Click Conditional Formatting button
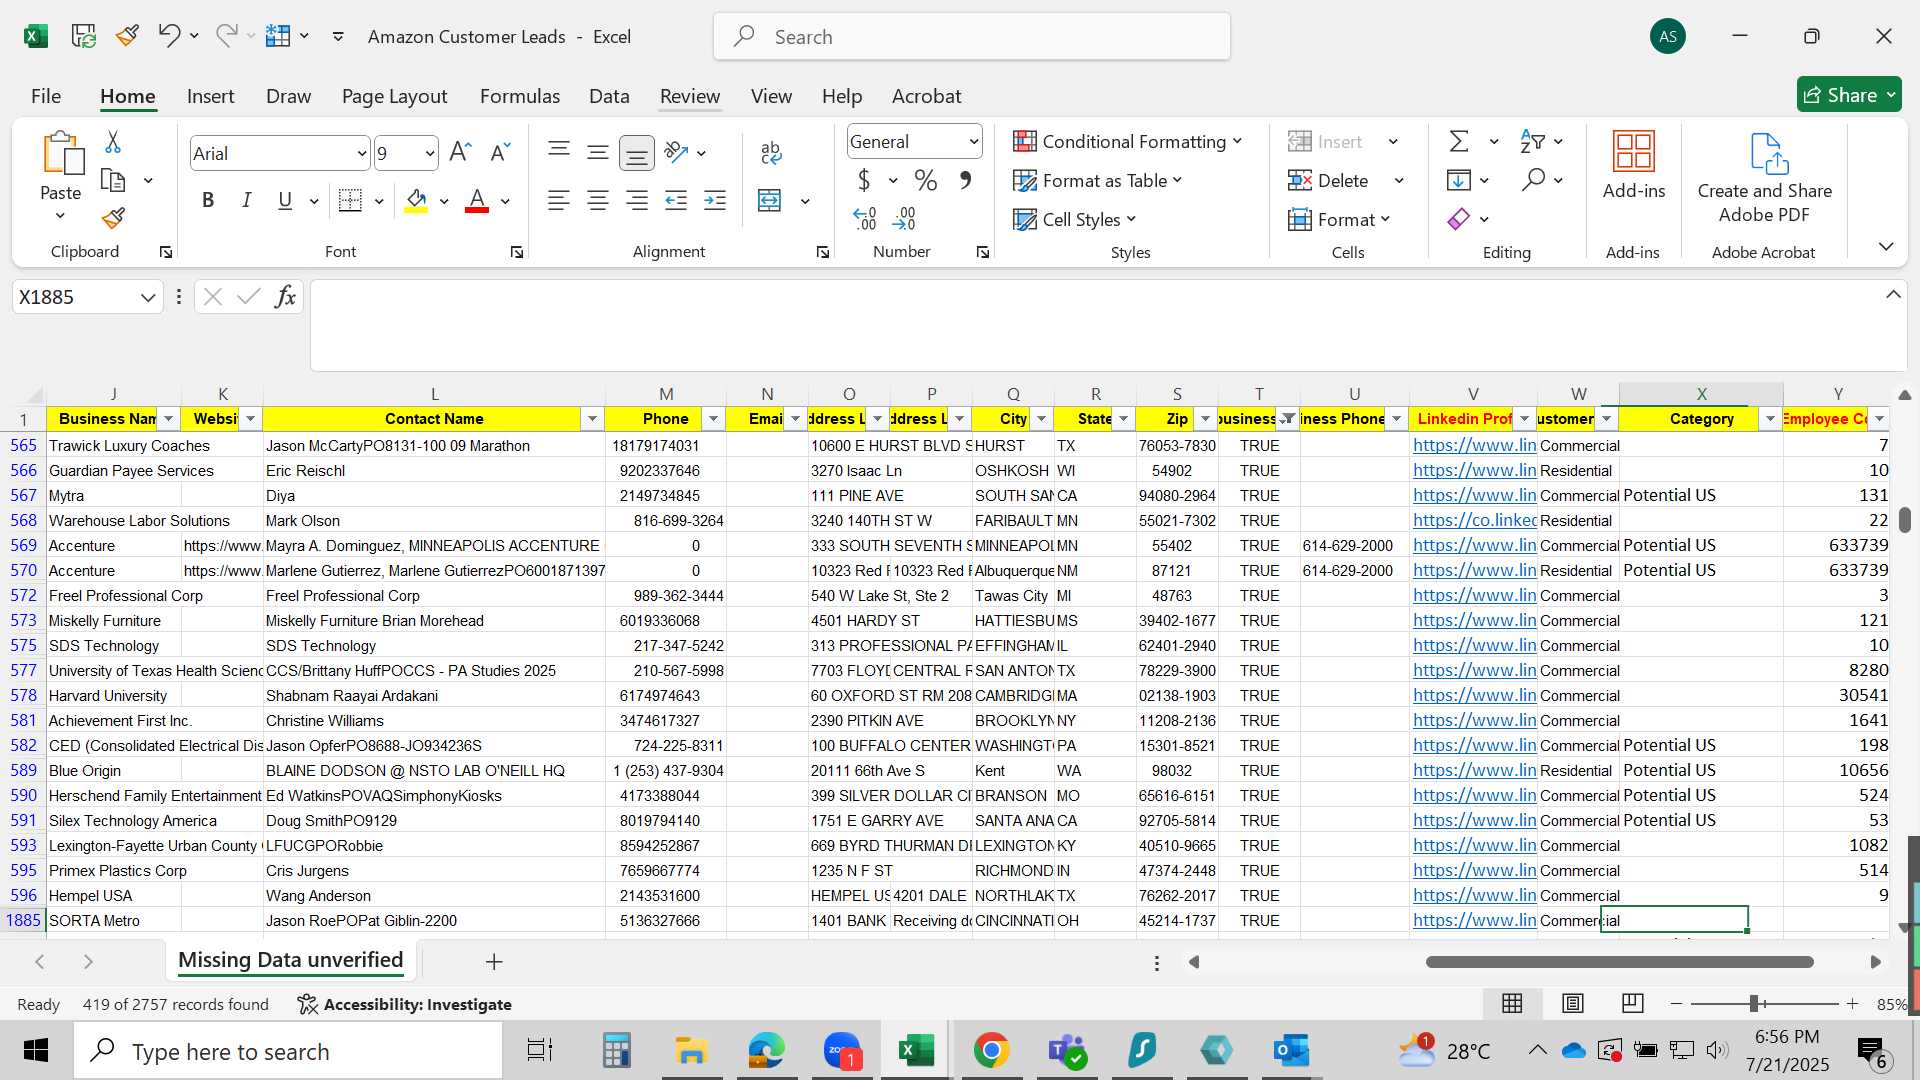Screen dimensions: 1920x1080 [x=1128, y=141]
